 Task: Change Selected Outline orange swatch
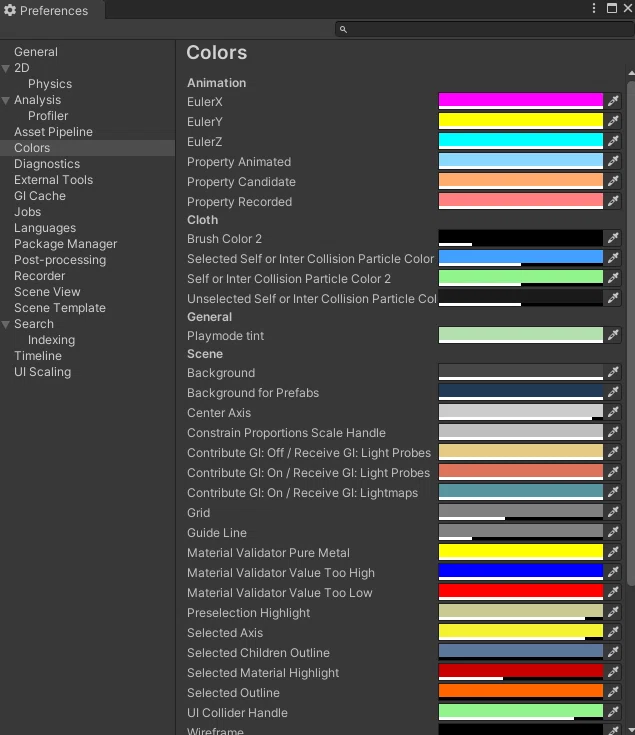pos(521,692)
